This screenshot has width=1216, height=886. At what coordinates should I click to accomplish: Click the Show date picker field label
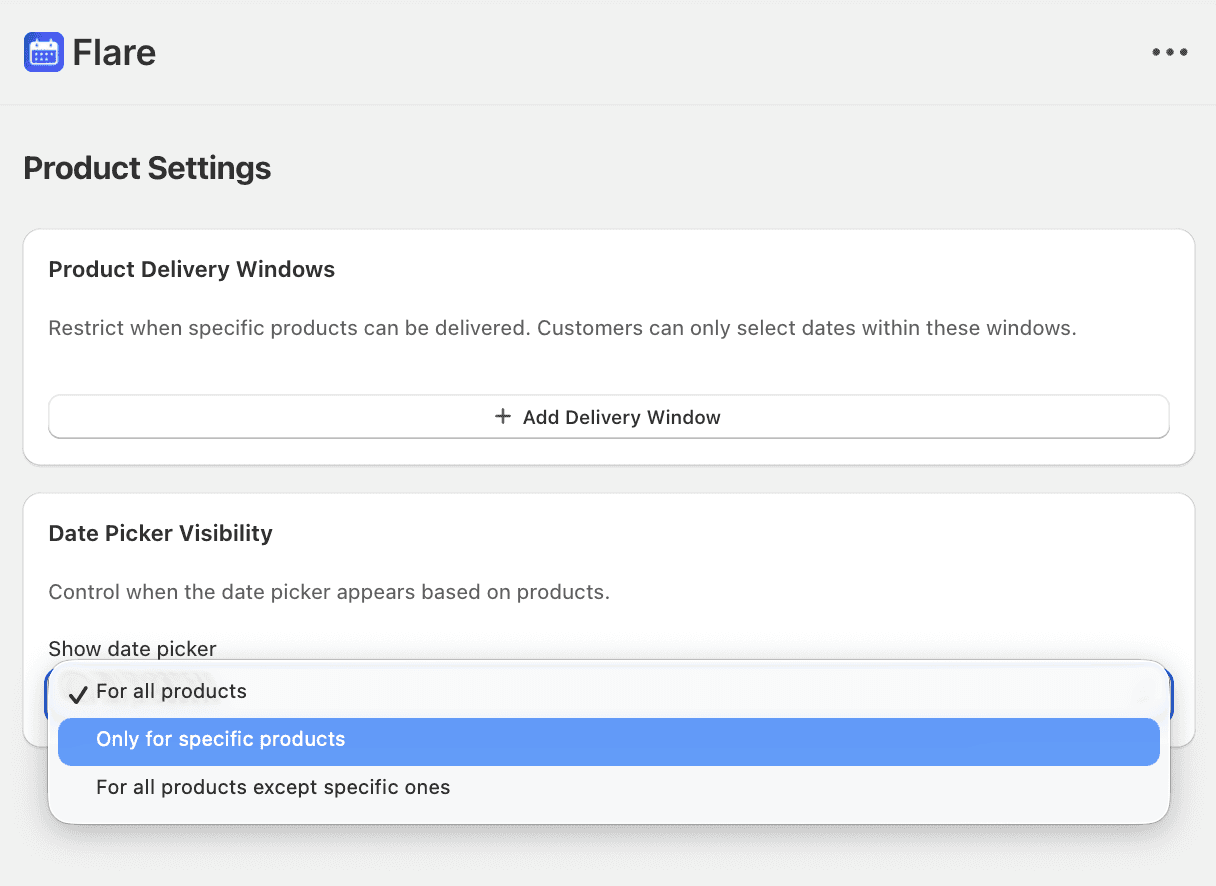(132, 649)
